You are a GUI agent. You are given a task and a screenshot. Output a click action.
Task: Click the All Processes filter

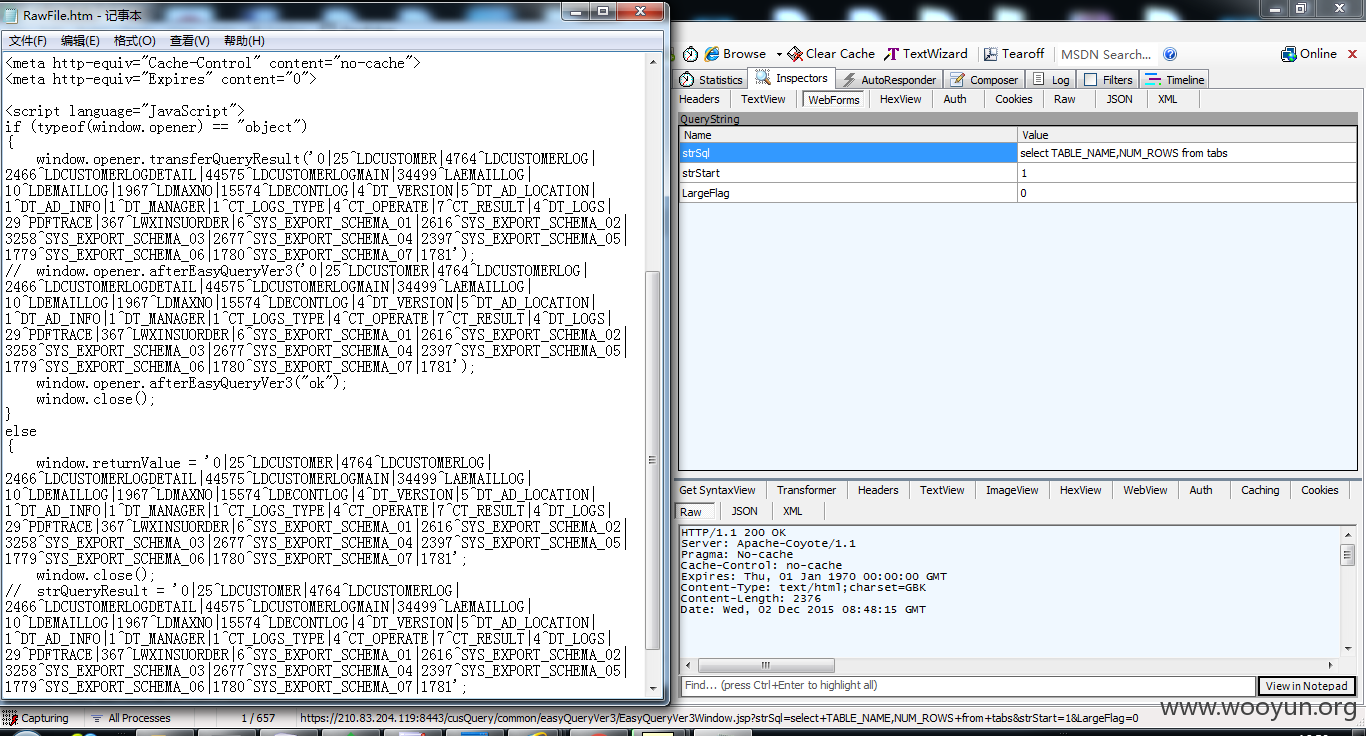pos(131,718)
